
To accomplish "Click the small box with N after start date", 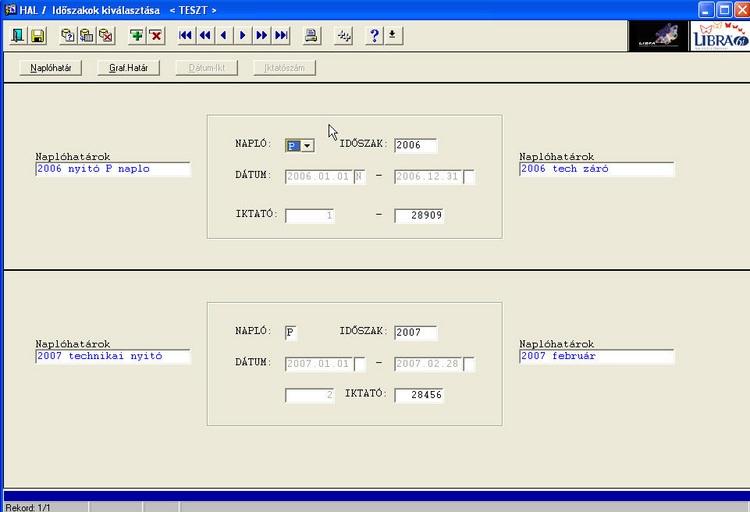I will pos(360,177).
